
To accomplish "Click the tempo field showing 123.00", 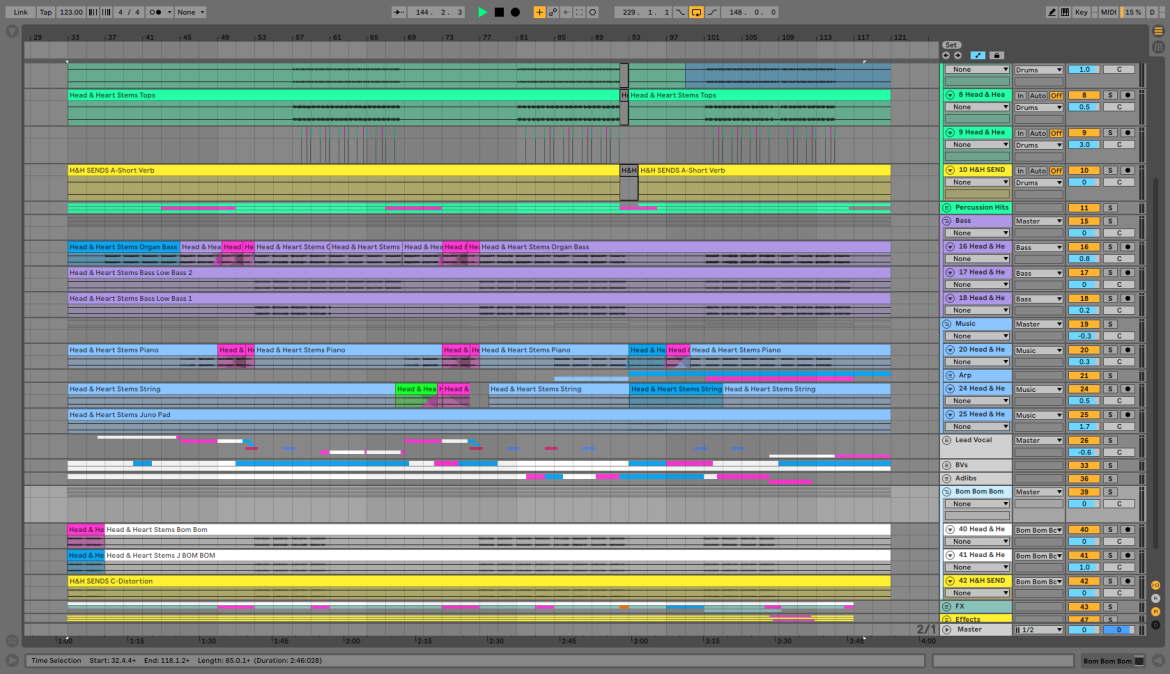I will coord(71,12).
